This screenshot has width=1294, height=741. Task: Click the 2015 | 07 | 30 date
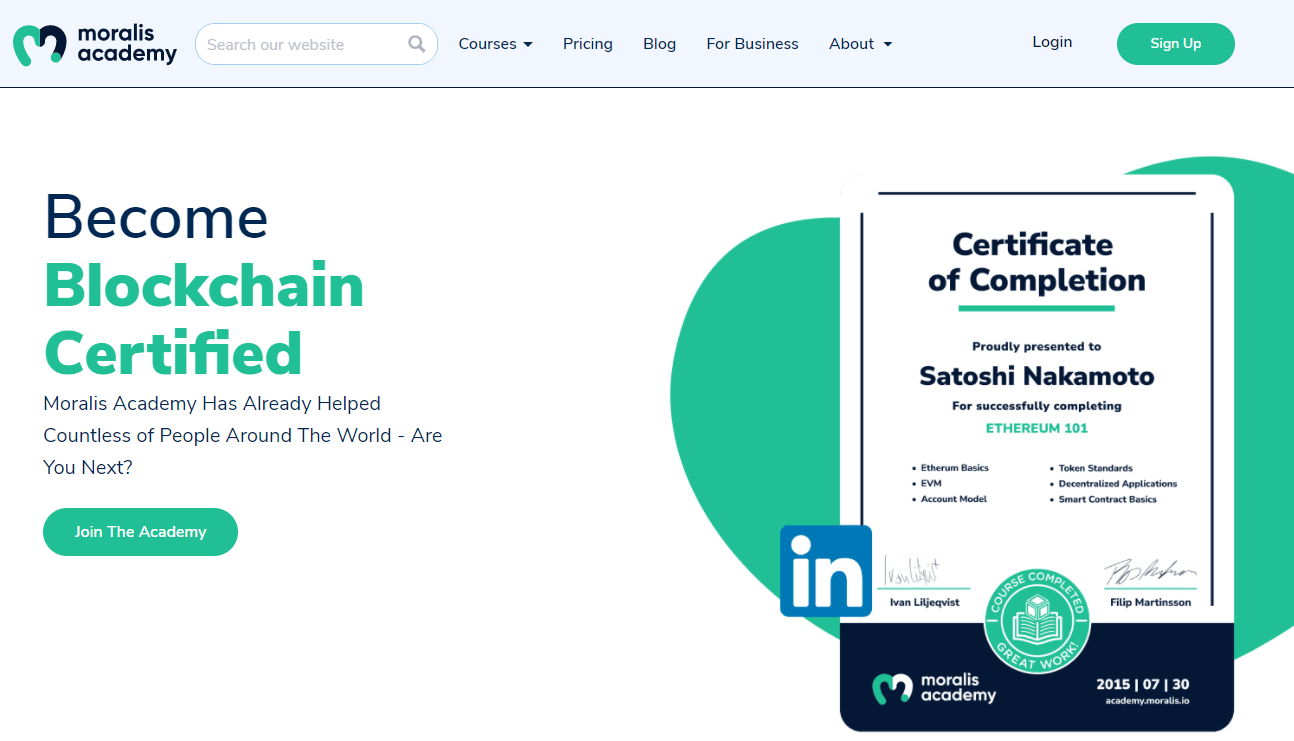point(1143,684)
